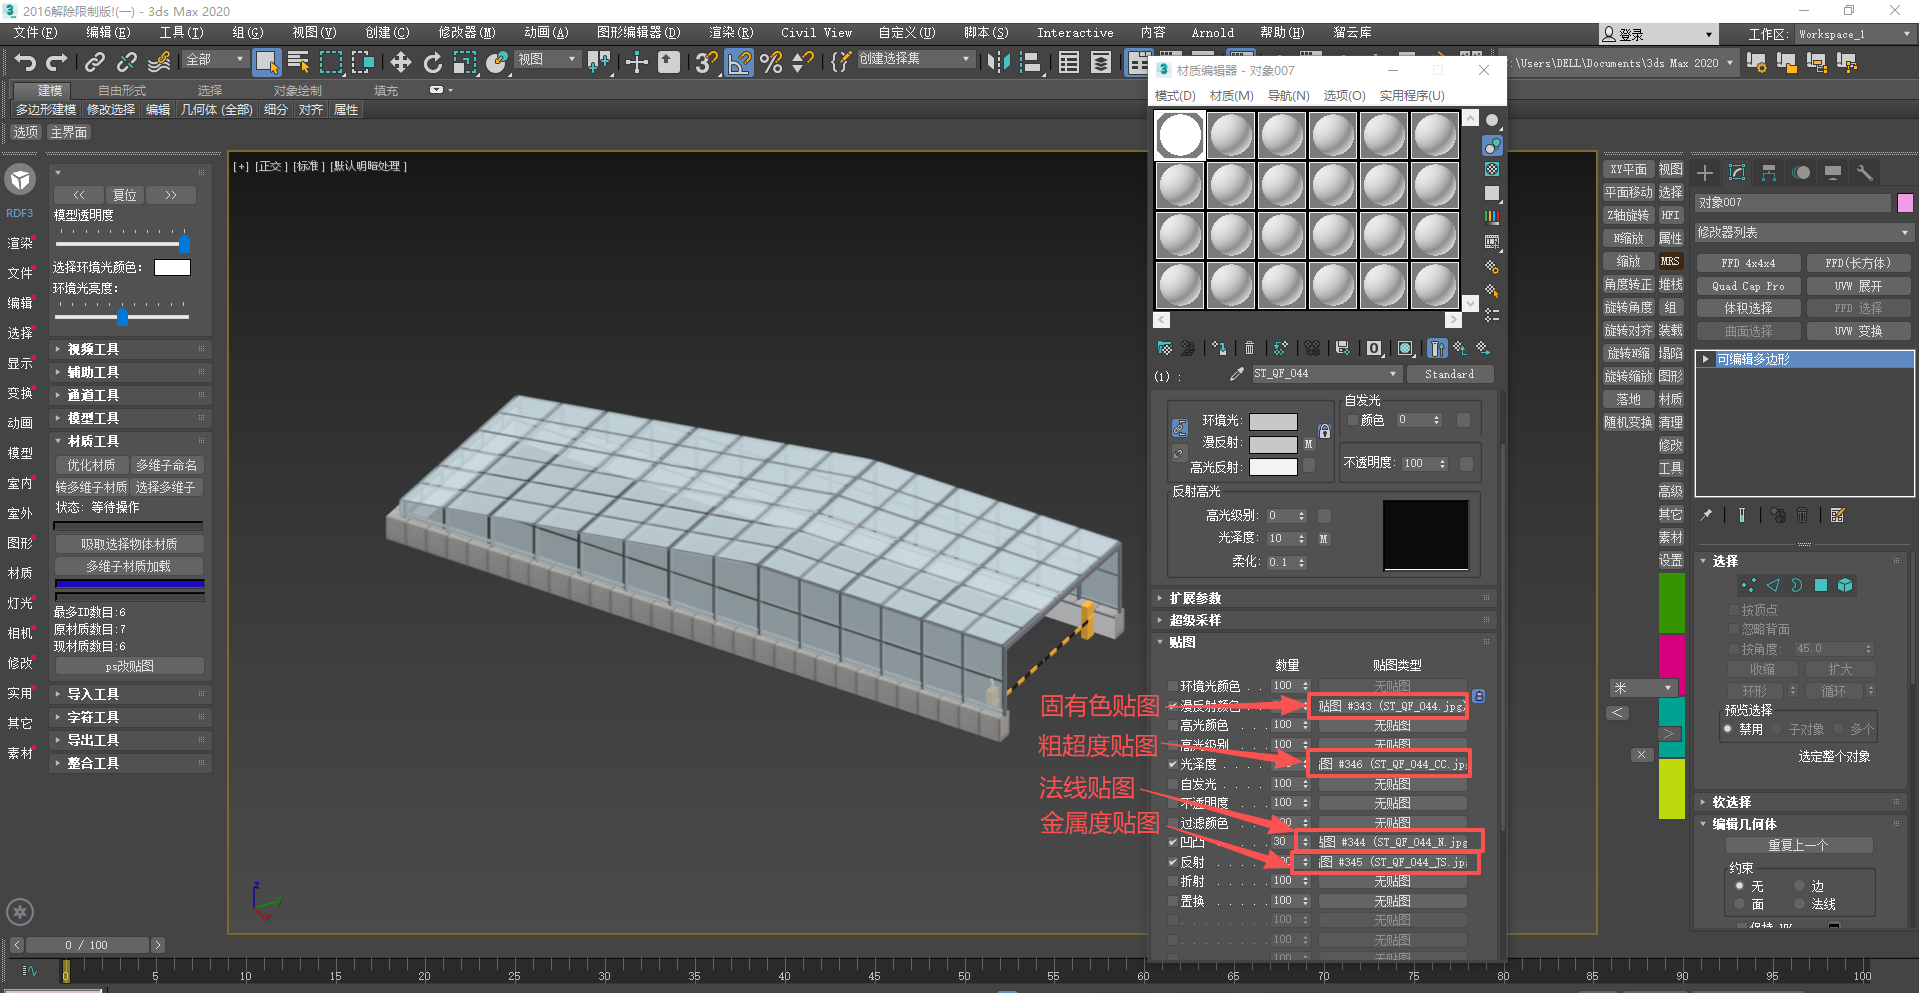Open the Hierarchy tab in command panel
The height and width of the screenshot is (993, 1919).
(x=1769, y=173)
